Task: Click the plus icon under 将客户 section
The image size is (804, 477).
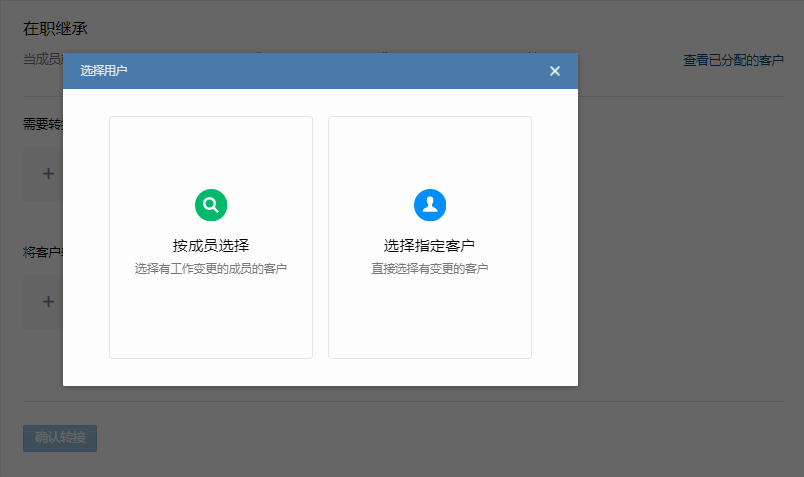Action: (x=48, y=301)
